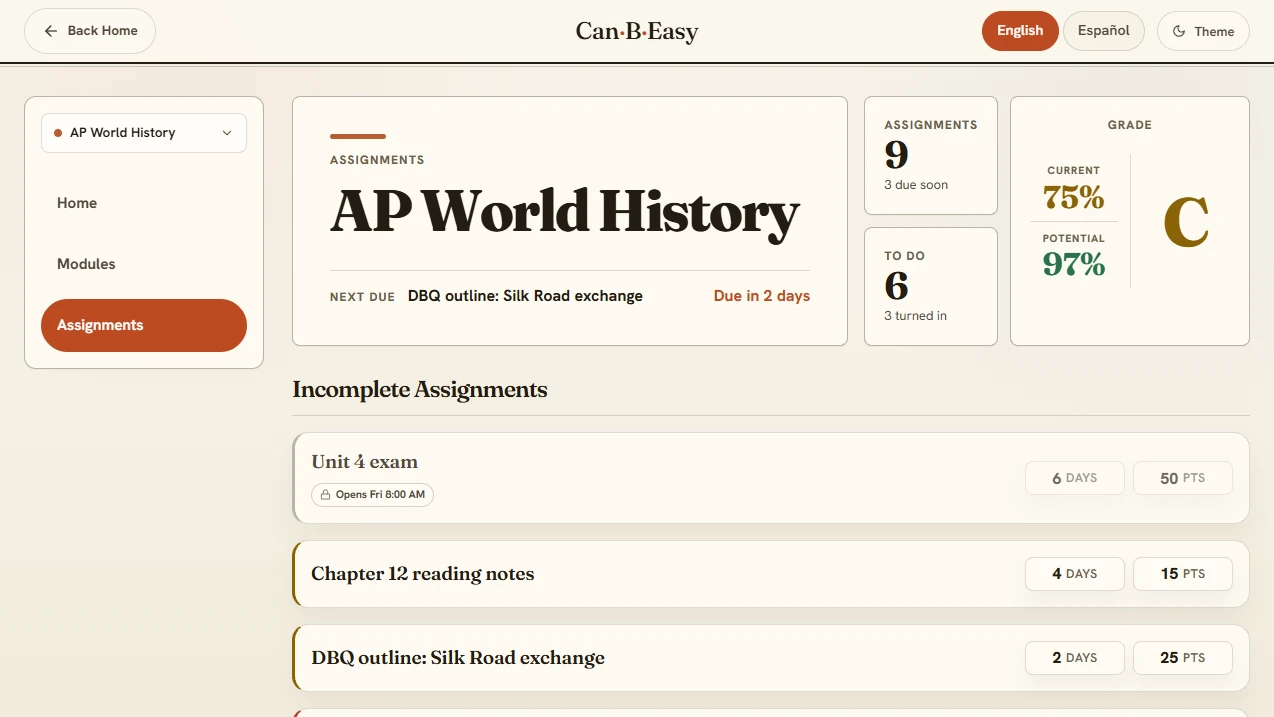Switch language to English
Viewport: 1274px width, 717px height.
click(x=1020, y=31)
